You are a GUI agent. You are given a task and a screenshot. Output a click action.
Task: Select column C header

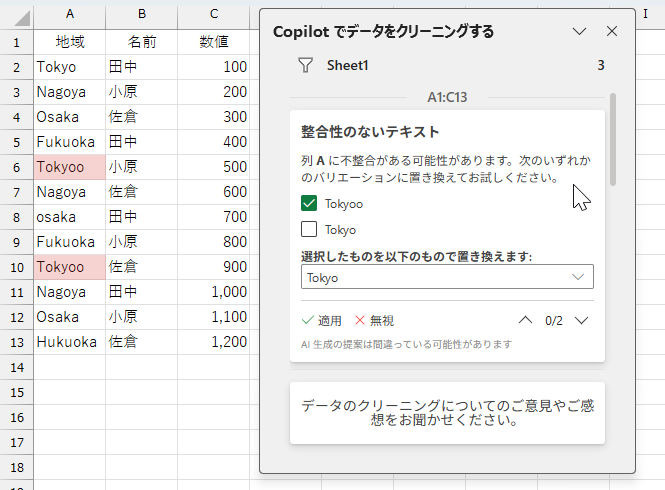click(214, 14)
